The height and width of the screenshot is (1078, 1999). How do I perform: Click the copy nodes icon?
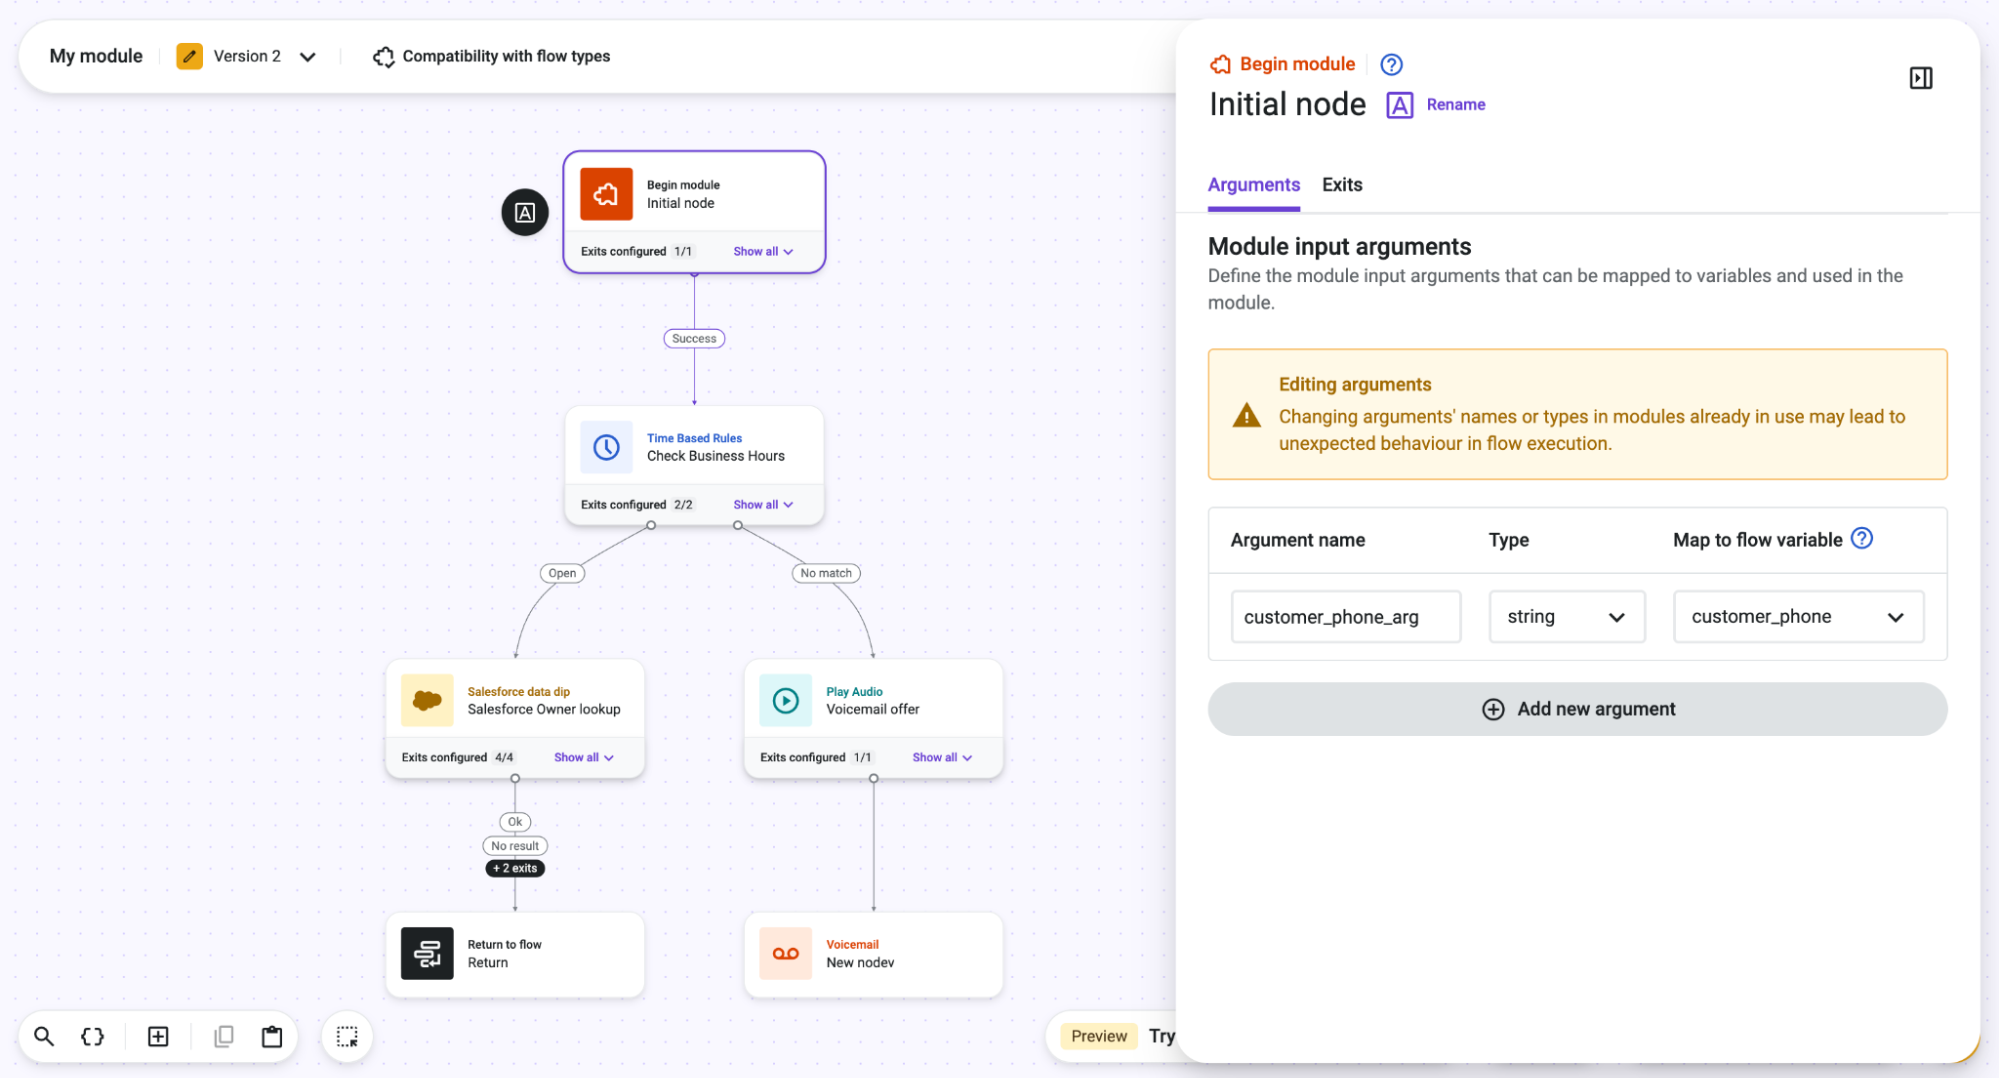click(224, 1036)
